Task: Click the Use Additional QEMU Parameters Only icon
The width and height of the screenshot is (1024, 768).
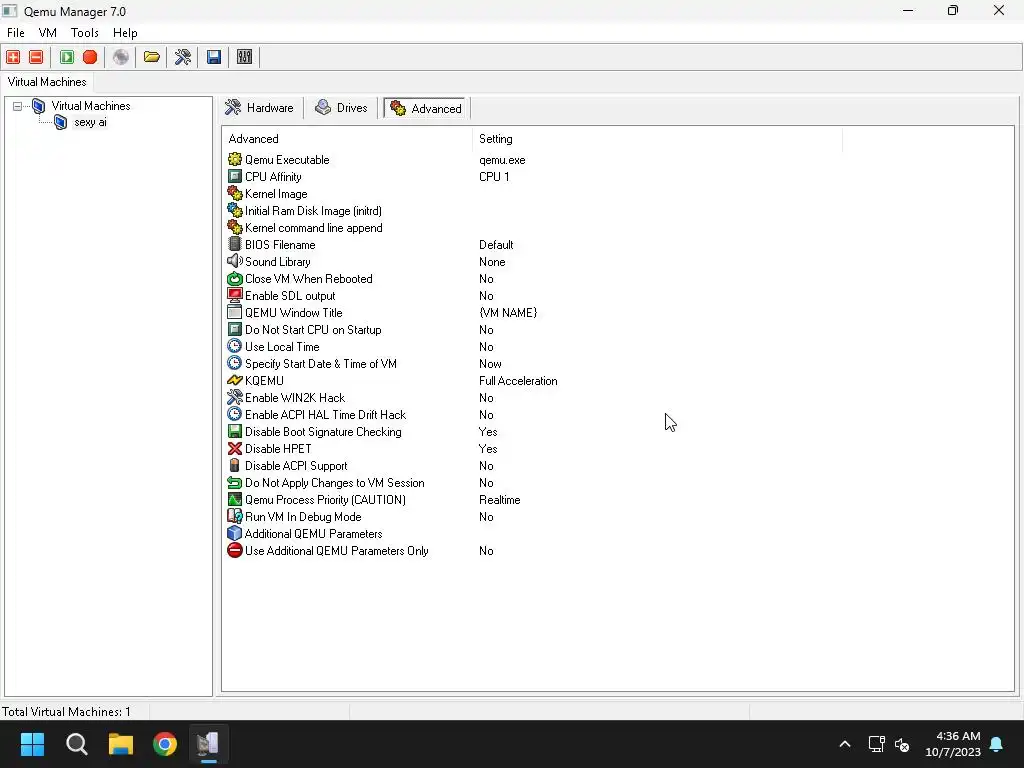Action: coord(234,550)
